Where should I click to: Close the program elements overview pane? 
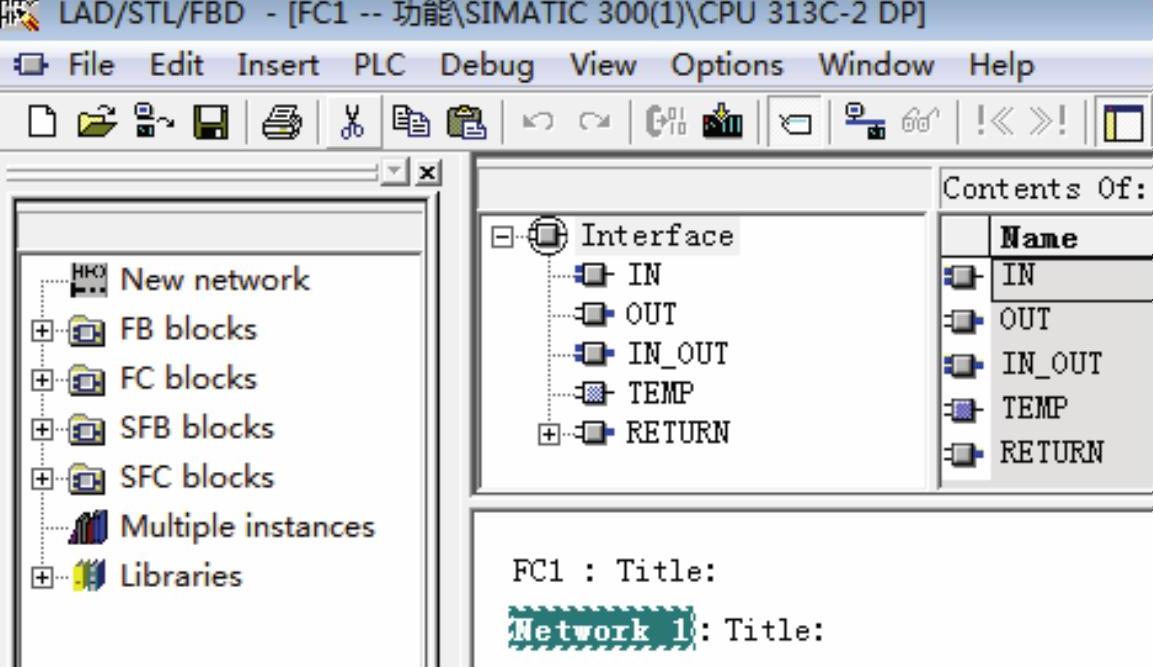point(428,172)
